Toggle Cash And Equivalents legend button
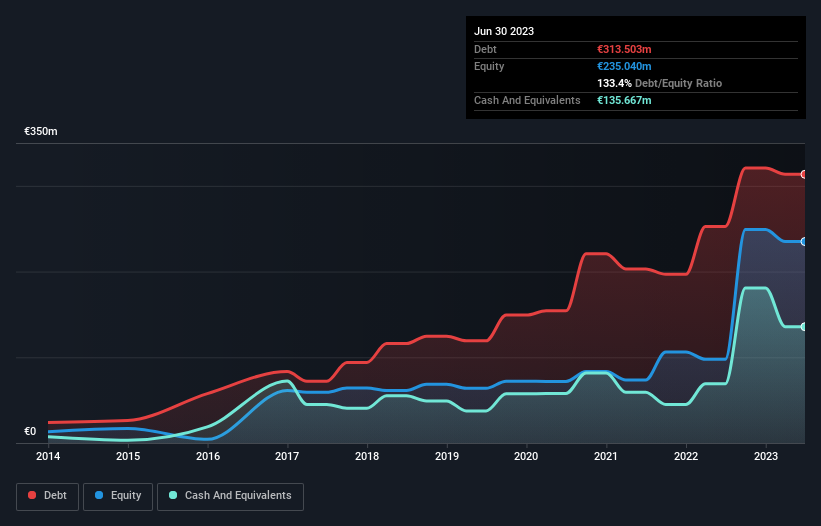Screen dimensions: 821x526 click(x=230, y=496)
